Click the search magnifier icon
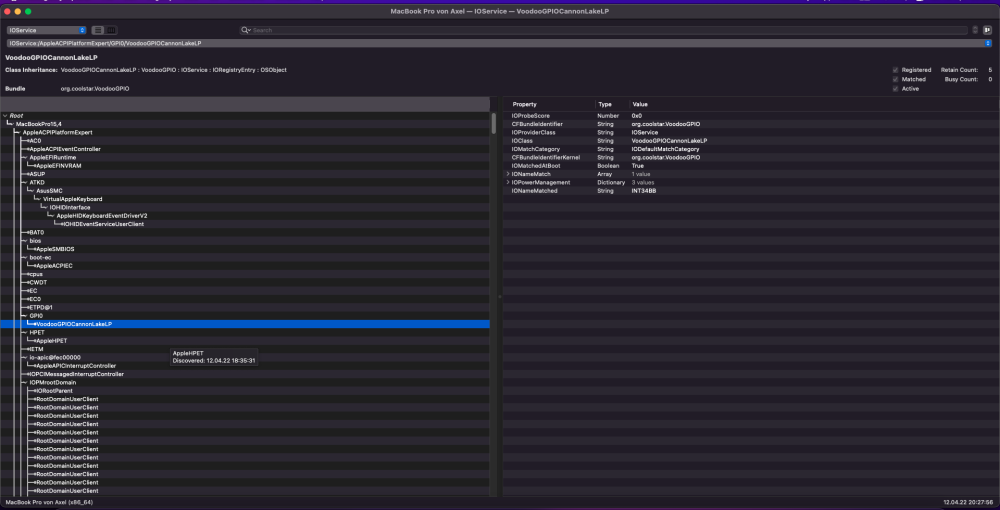The height and width of the screenshot is (510, 1000). [x=246, y=30]
